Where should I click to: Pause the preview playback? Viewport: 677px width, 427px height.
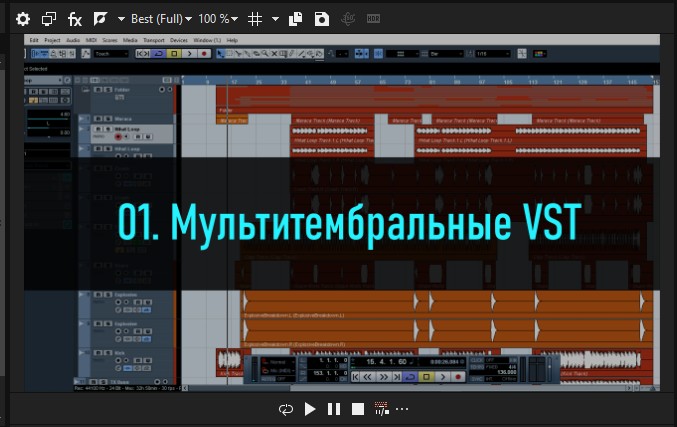[x=334, y=409]
